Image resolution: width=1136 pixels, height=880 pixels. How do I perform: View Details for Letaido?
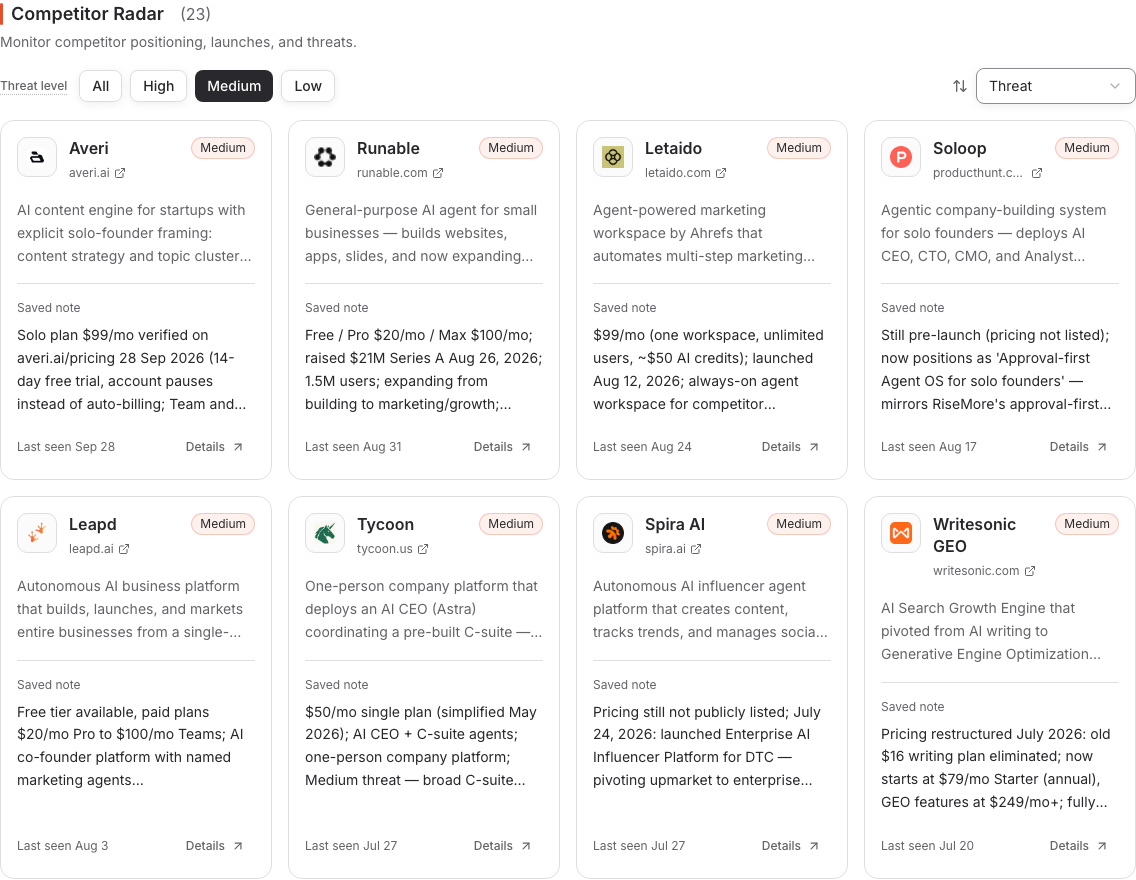(790, 447)
